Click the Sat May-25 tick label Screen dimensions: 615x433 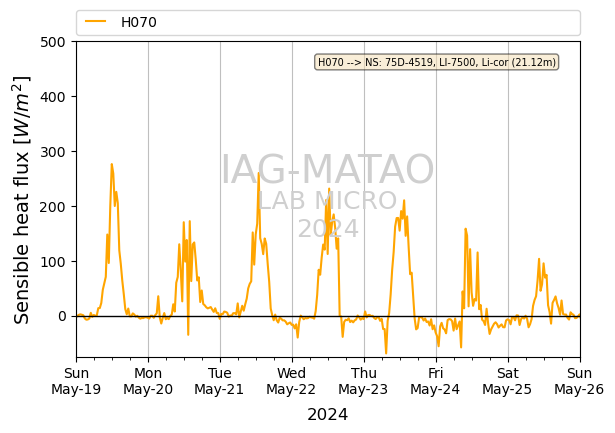pos(507,381)
